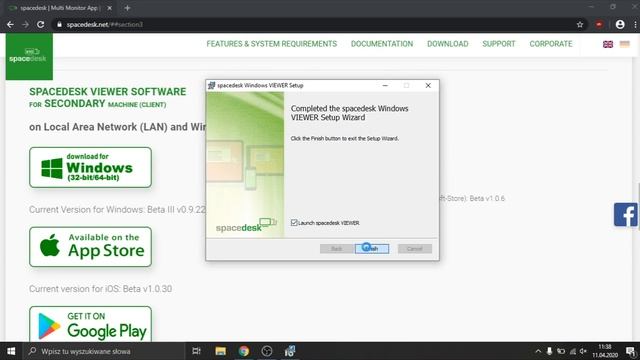Open the Chrome three-dot menu
The height and width of the screenshot is (360, 640).
[x=635, y=24]
